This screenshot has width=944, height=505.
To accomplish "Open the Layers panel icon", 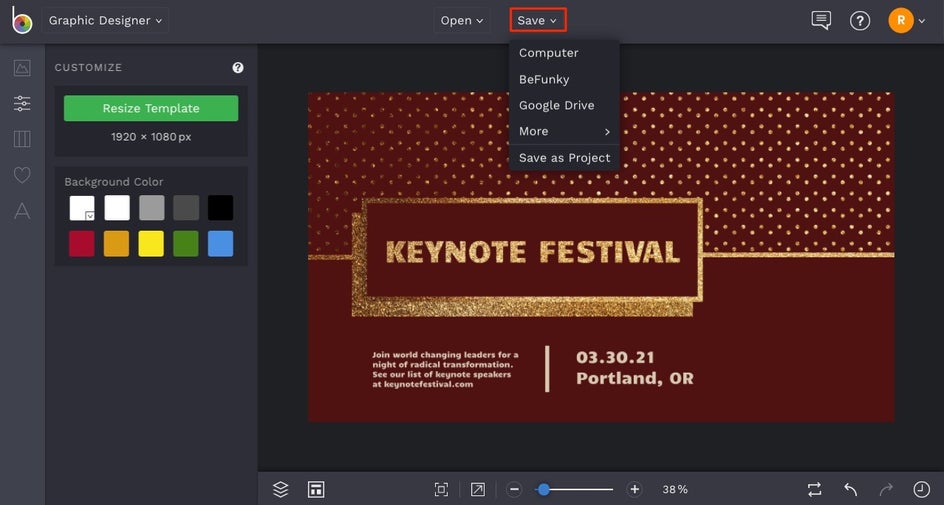I will (x=281, y=489).
